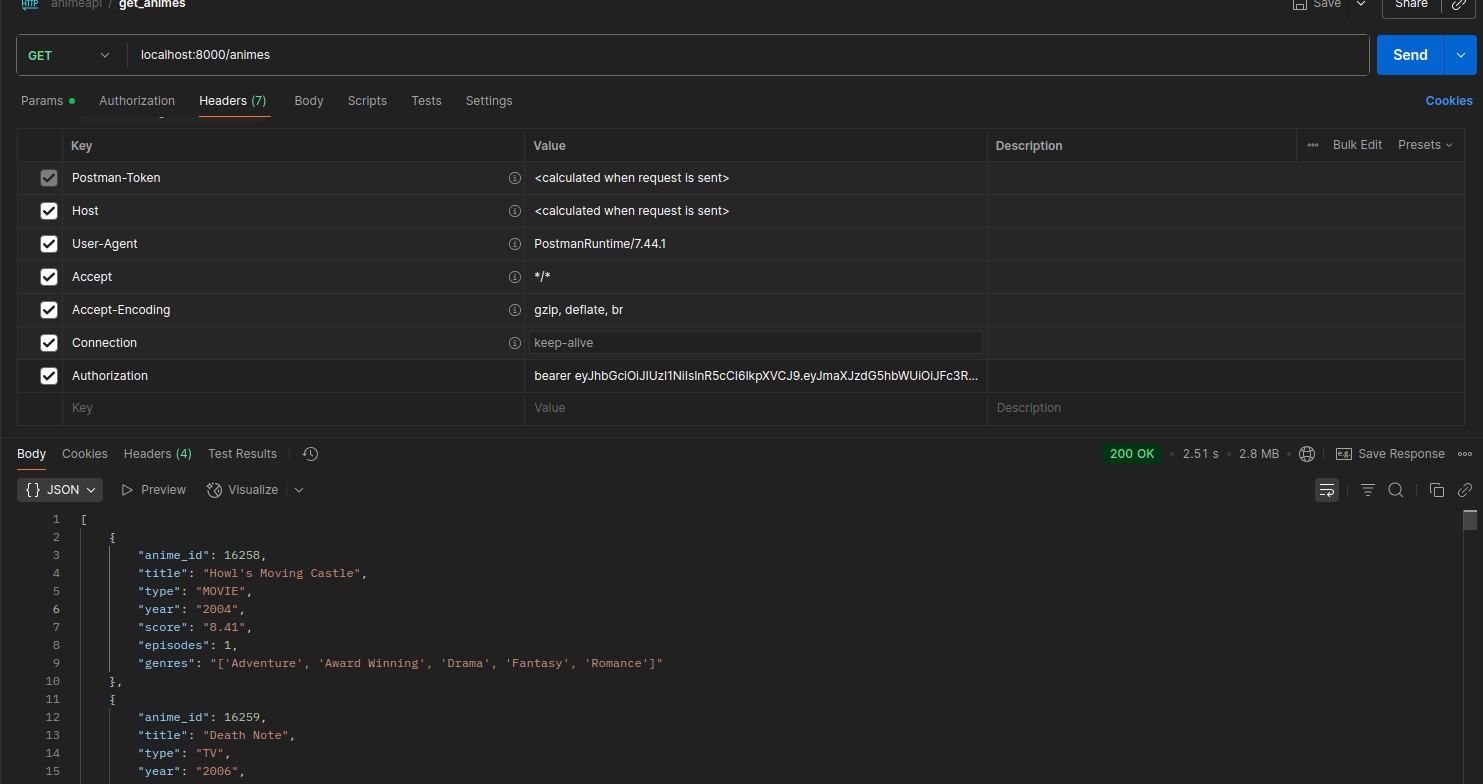Click the network globe icon
1483x784 pixels.
[x=1306, y=454]
